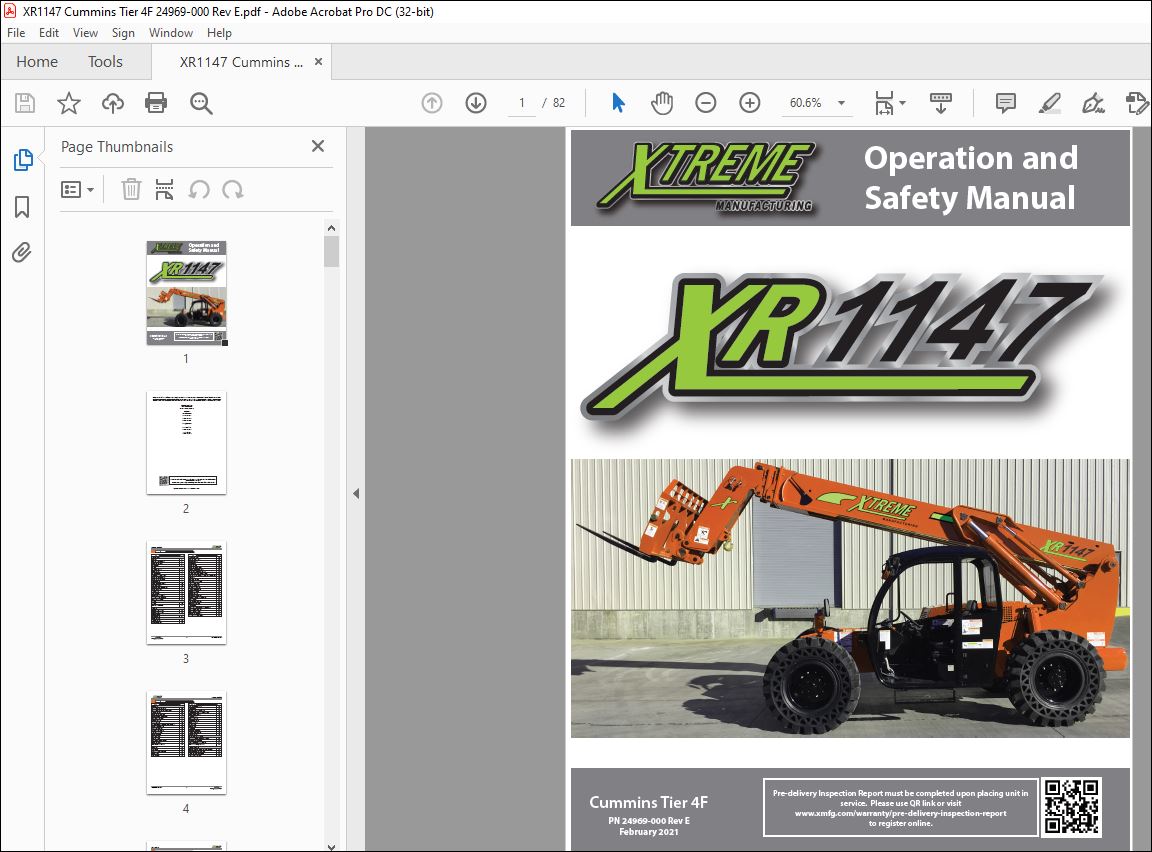Open the 60.6% zoom level dropdown
This screenshot has width=1152, height=852.
[x=841, y=103]
